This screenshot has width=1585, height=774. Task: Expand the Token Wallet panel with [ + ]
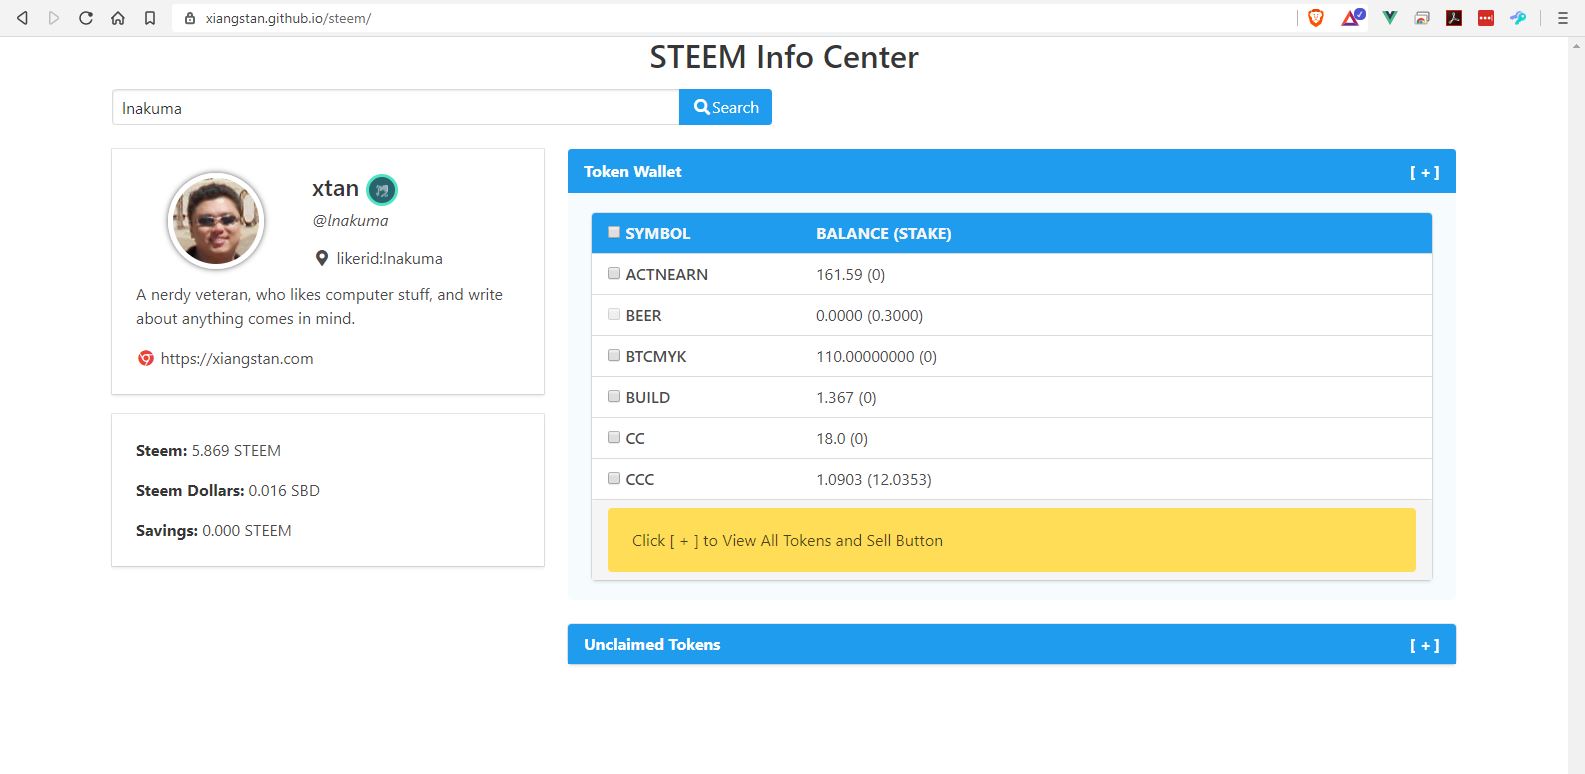click(x=1424, y=172)
